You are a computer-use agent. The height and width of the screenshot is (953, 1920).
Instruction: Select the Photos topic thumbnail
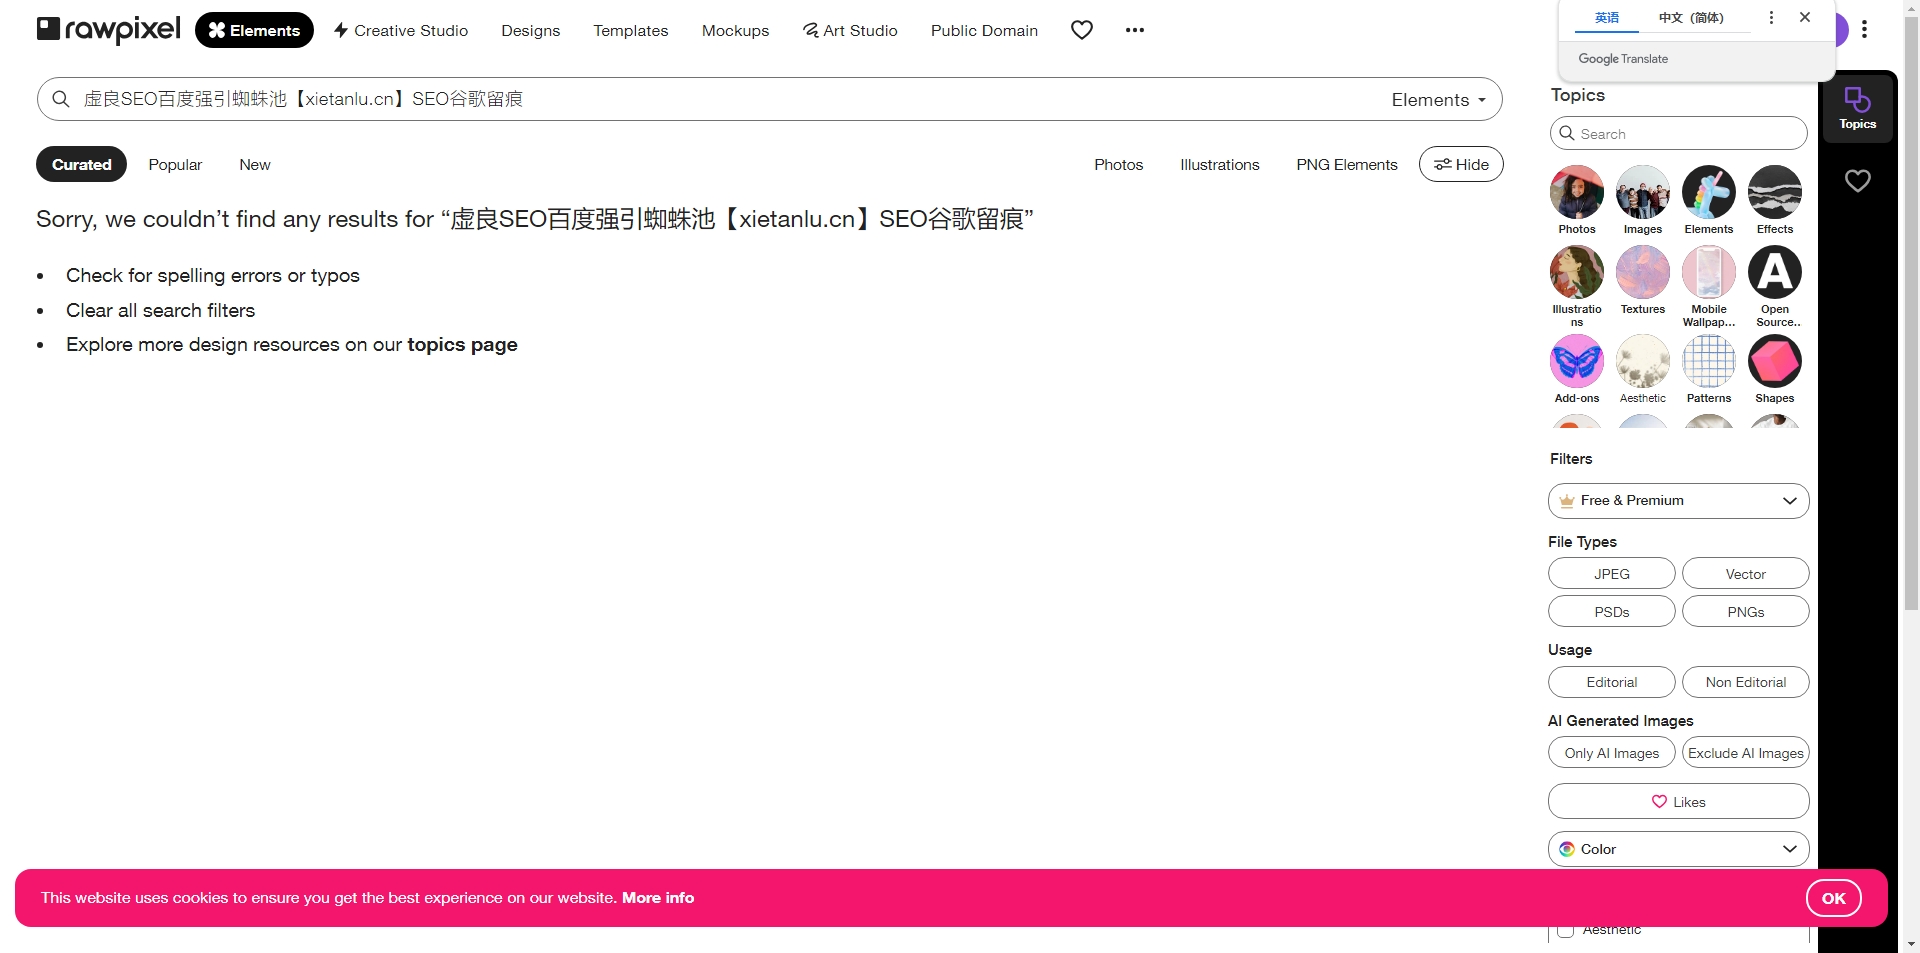(x=1577, y=192)
